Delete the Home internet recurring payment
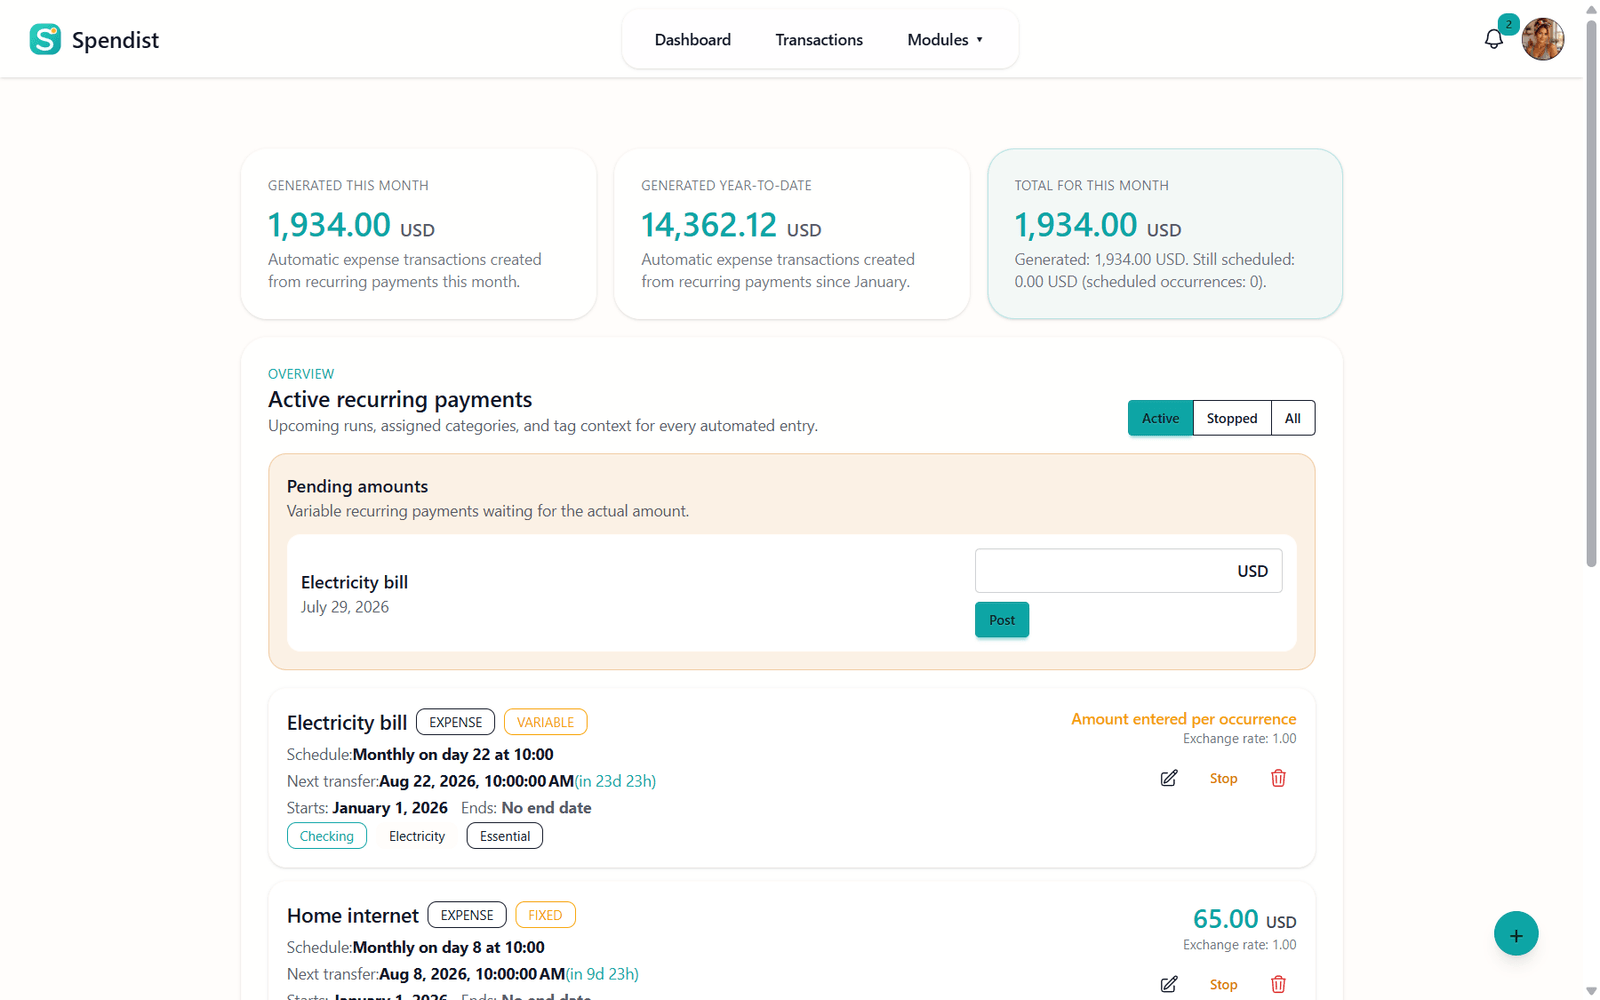This screenshot has width=1600, height=1000. coord(1278,984)
